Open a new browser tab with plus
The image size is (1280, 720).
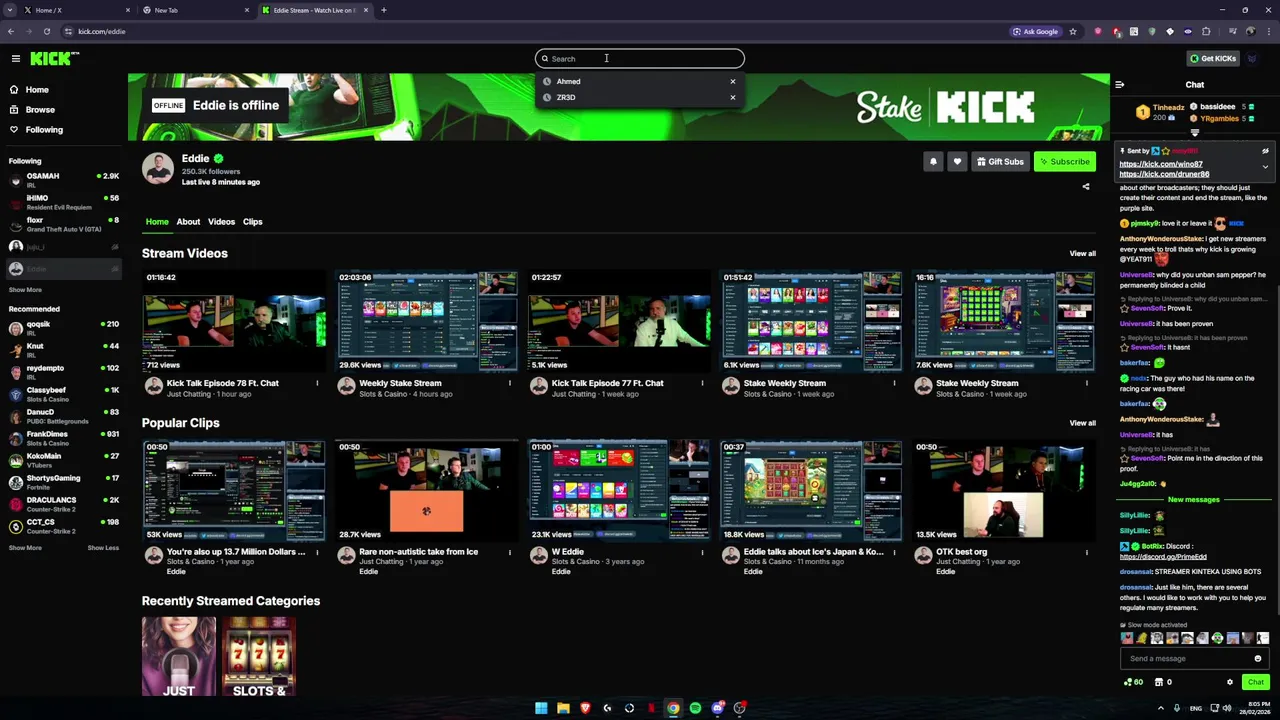click(x=384, y=10)
